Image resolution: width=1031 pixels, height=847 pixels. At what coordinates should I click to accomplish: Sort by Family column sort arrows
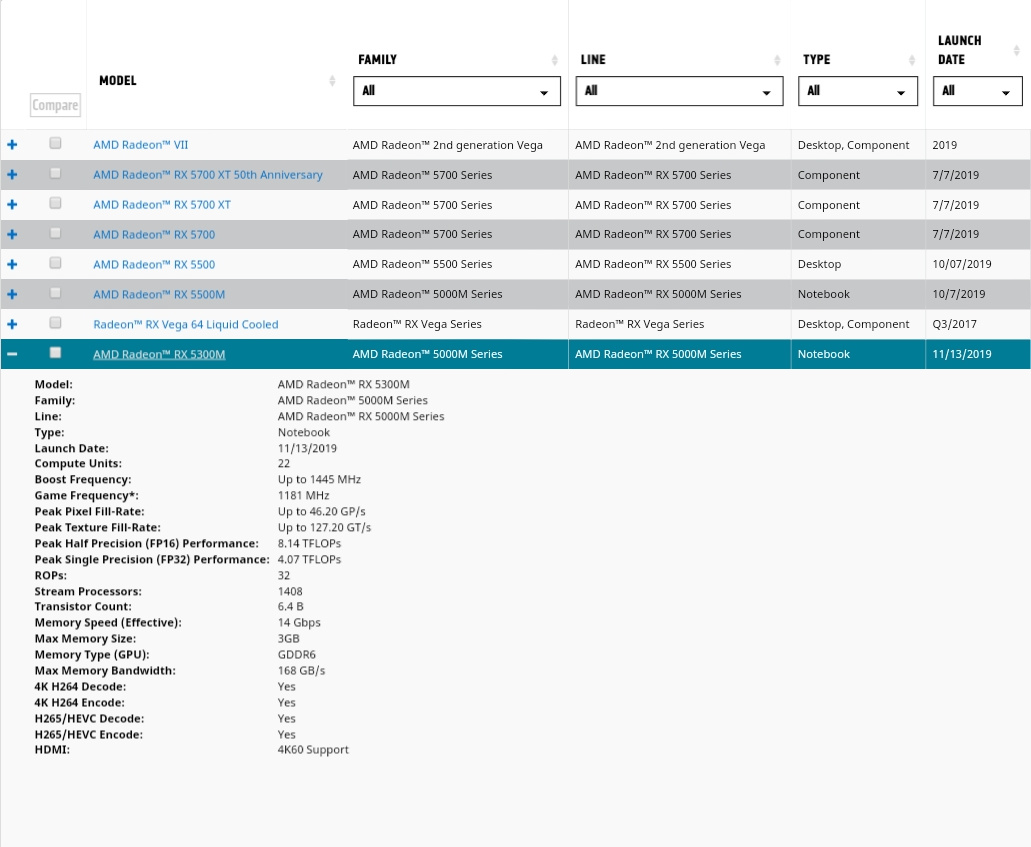pos(554,60)
